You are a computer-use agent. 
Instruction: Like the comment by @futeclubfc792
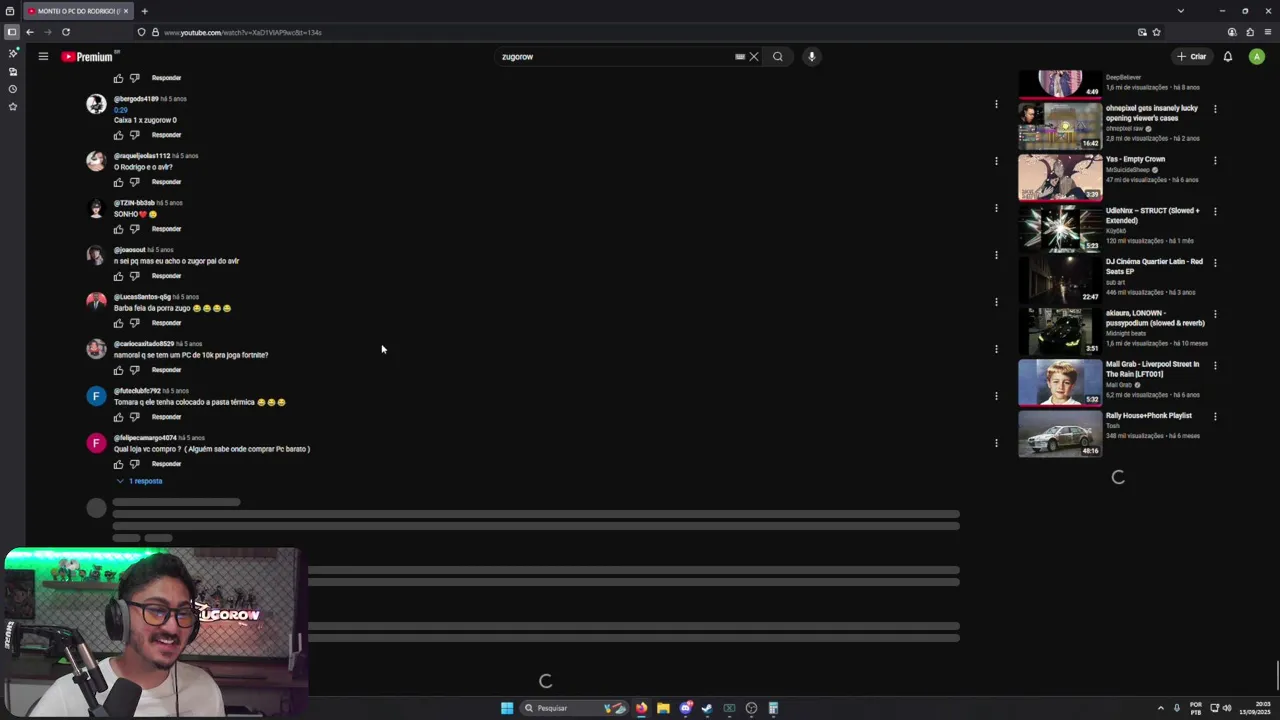tap(118, 417)
